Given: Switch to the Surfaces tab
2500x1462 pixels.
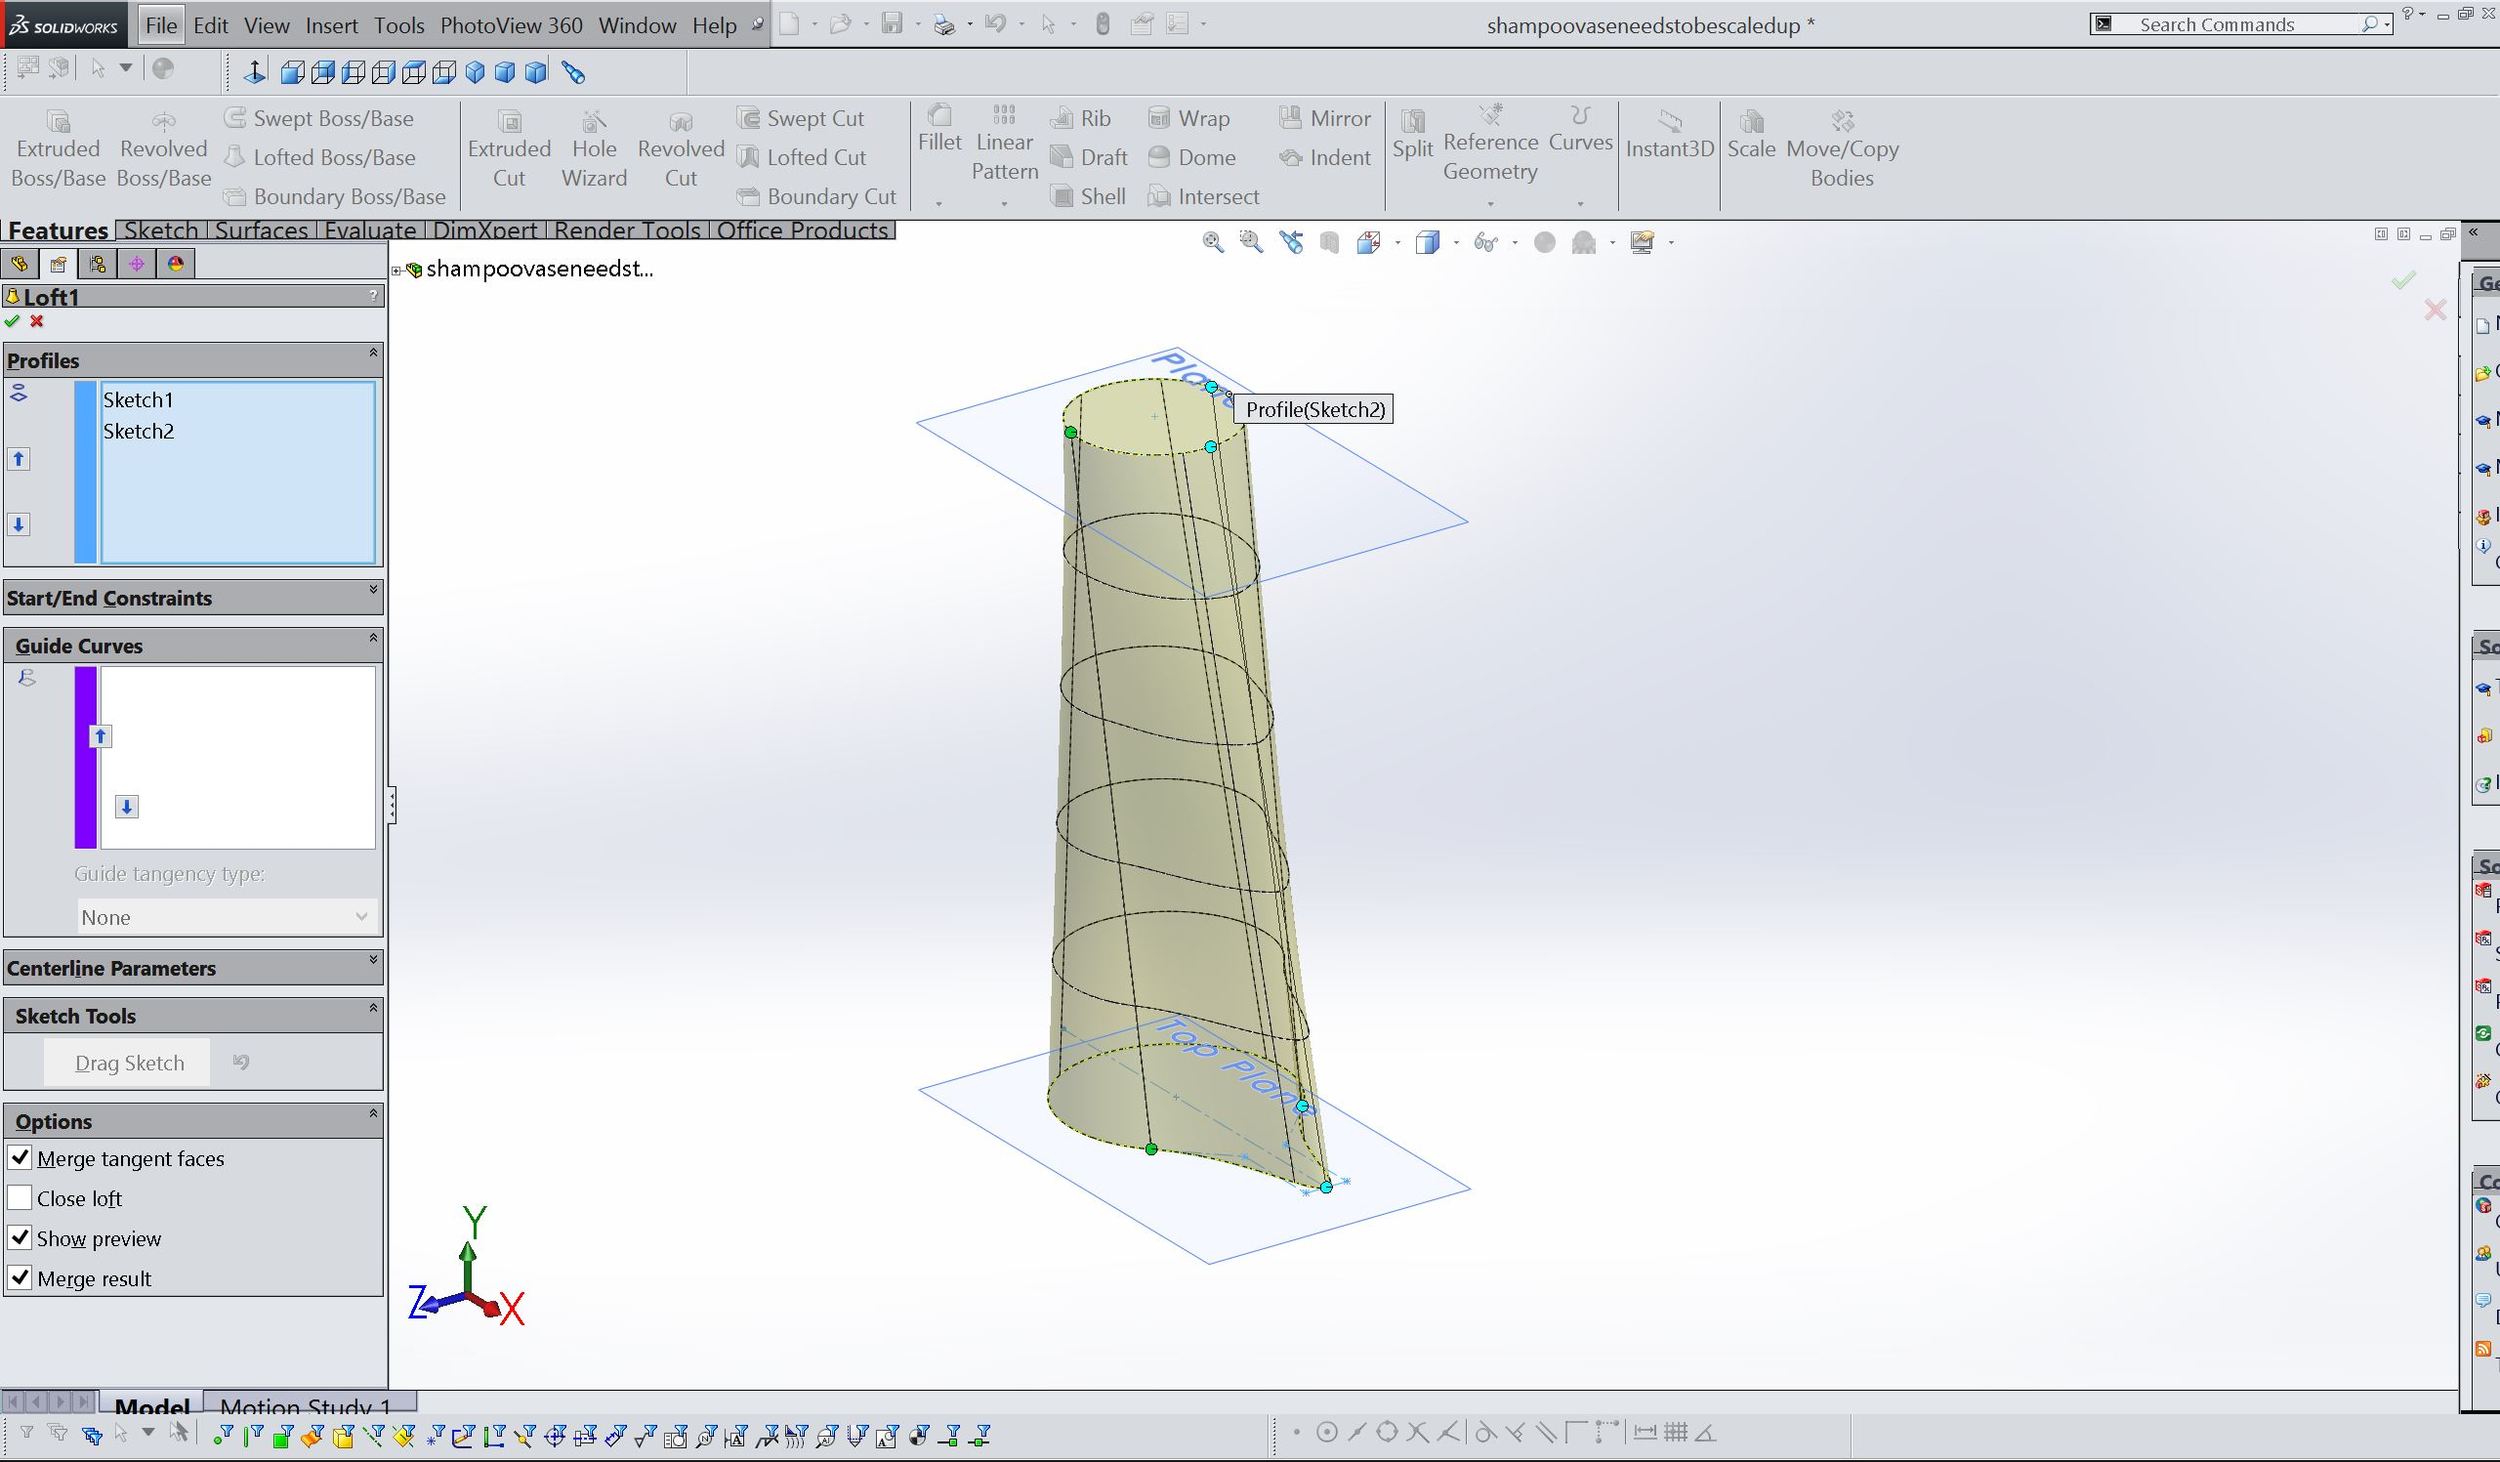Looking at the screenshot, I should click(261, 230).
